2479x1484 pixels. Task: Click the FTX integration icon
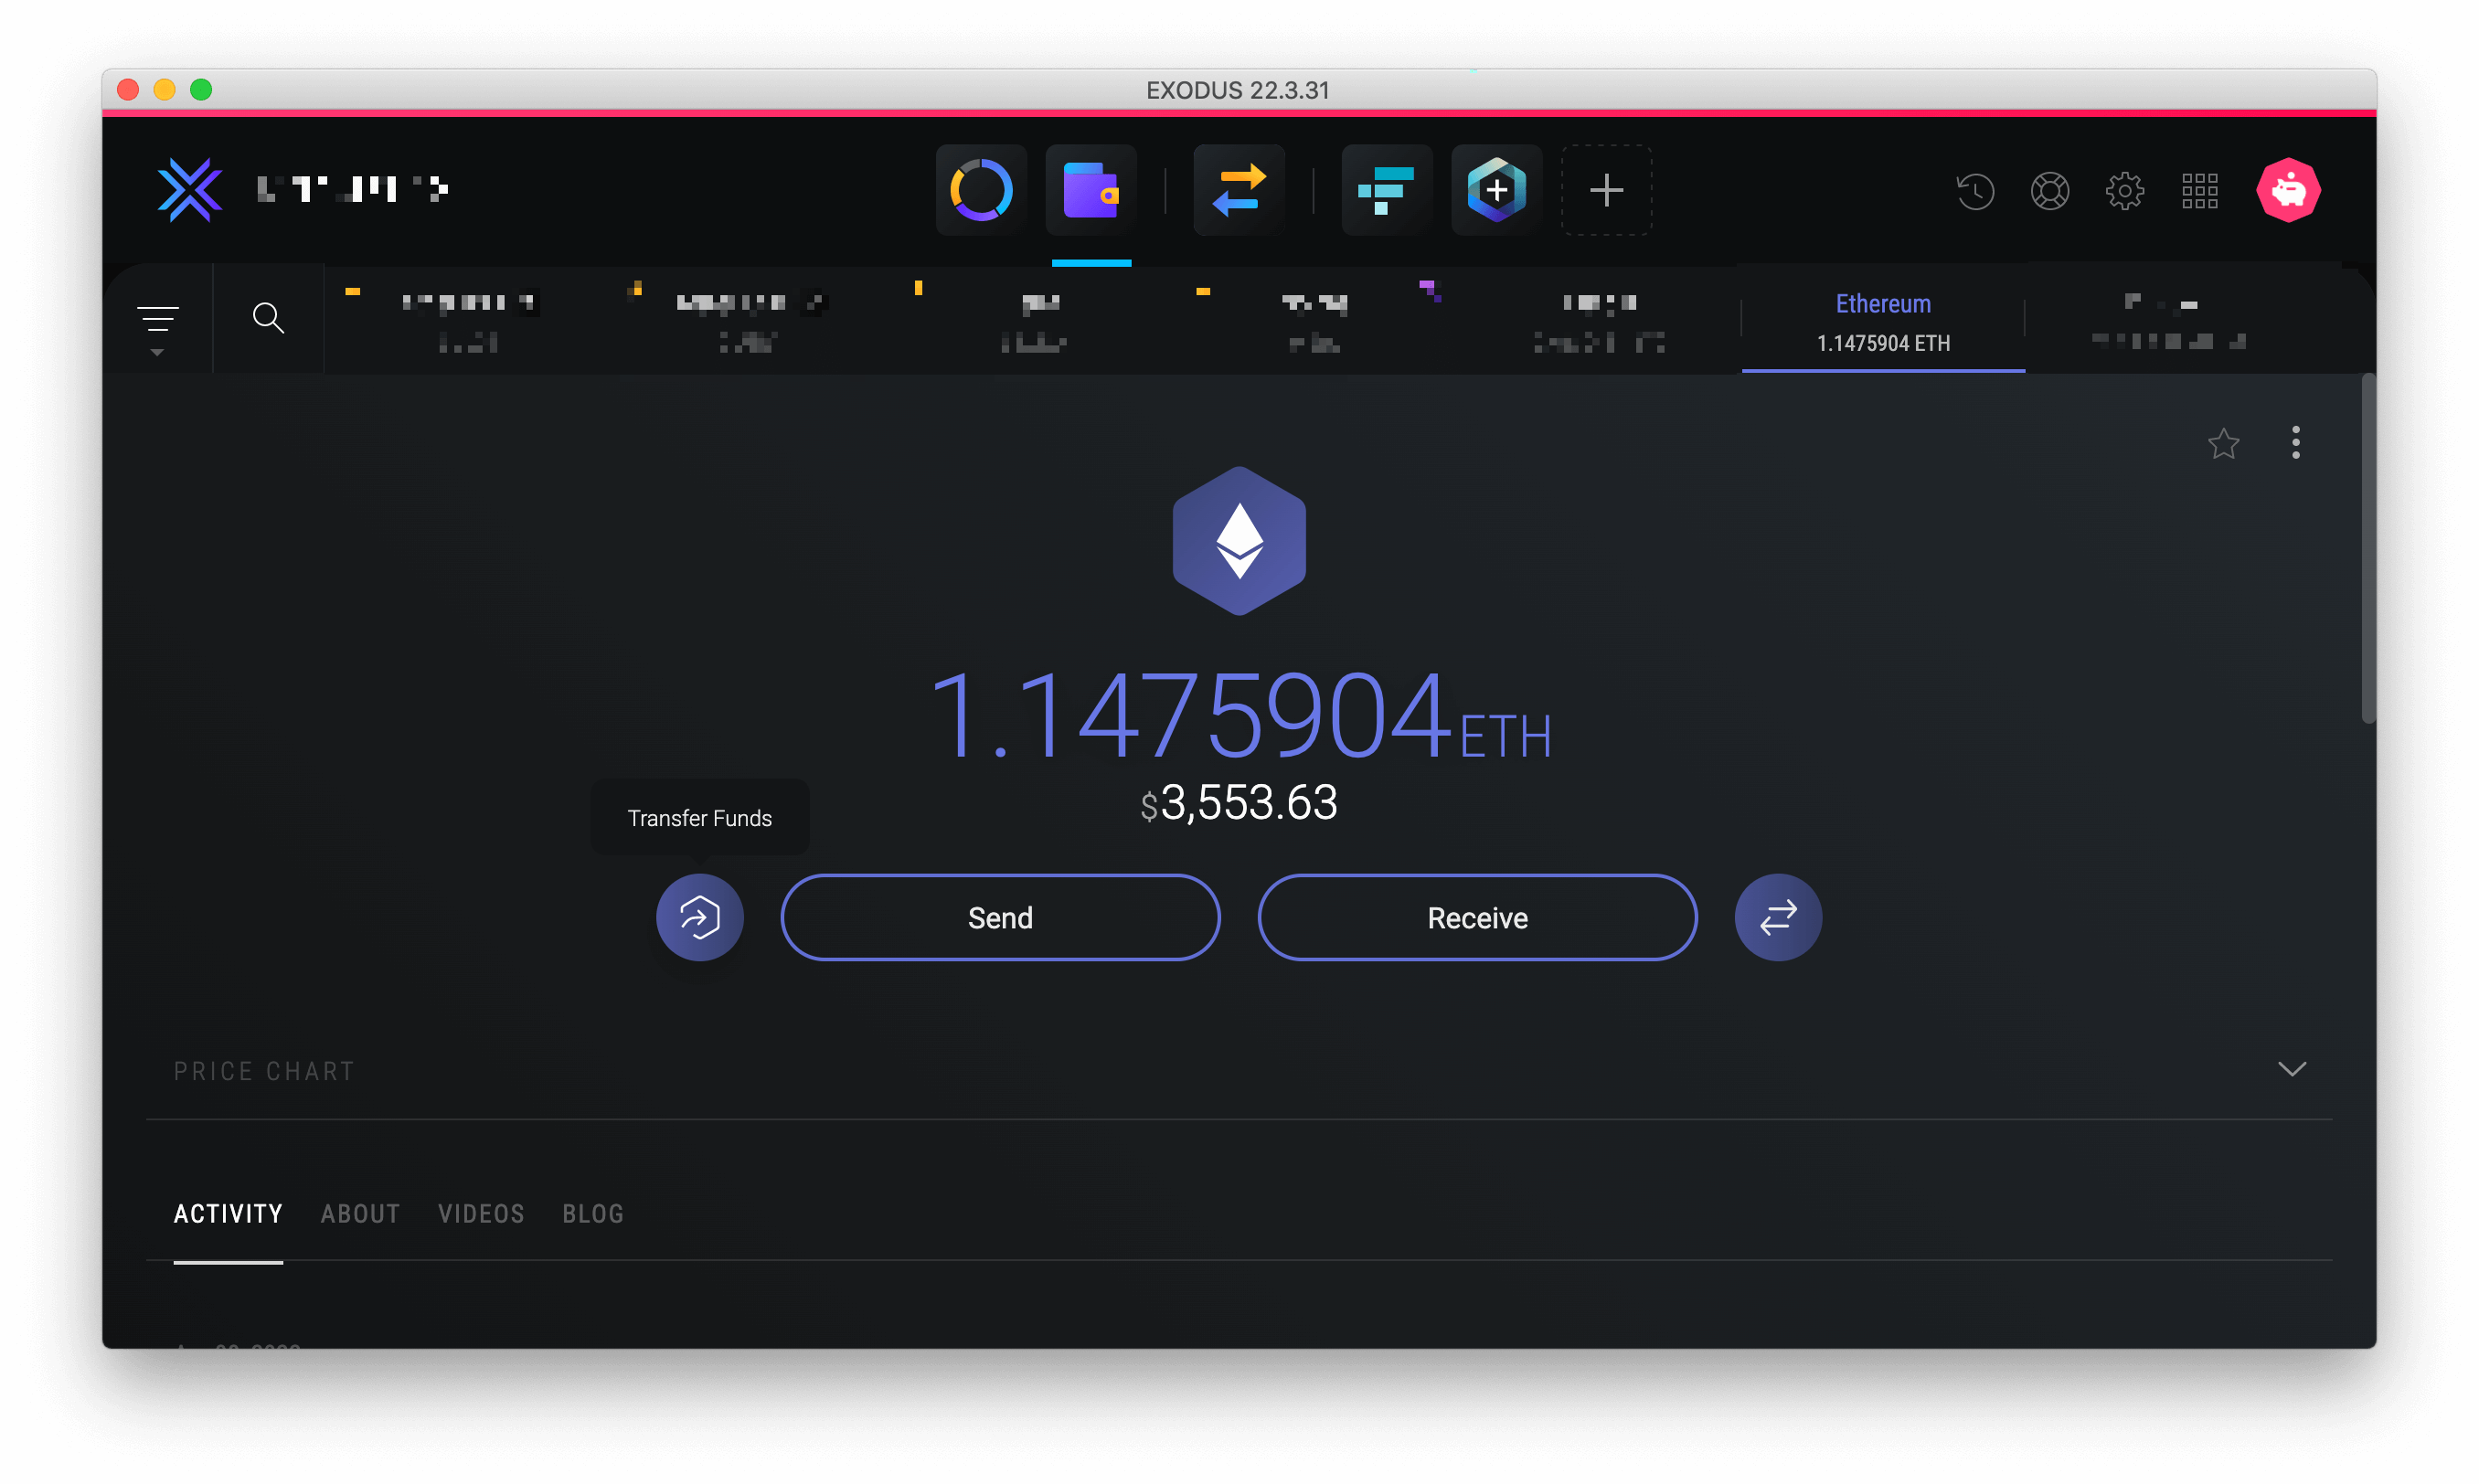point(1387,190)
